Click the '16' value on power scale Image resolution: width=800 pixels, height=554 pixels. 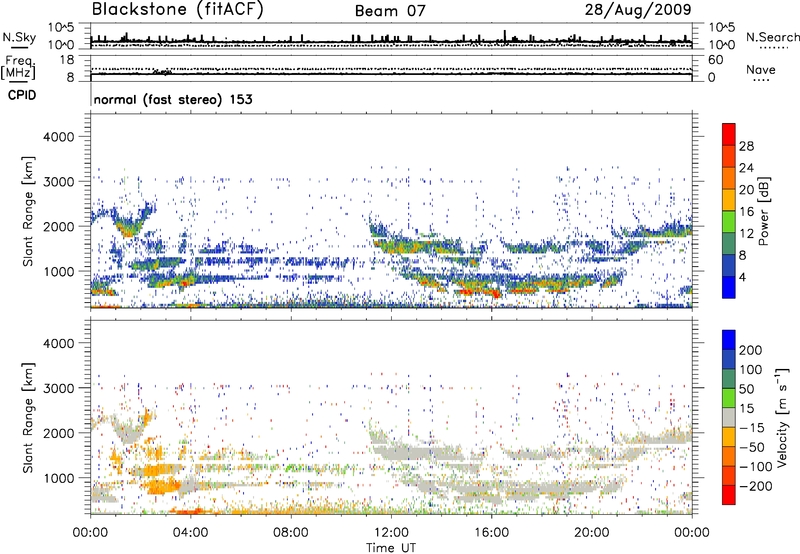(746, 211)
